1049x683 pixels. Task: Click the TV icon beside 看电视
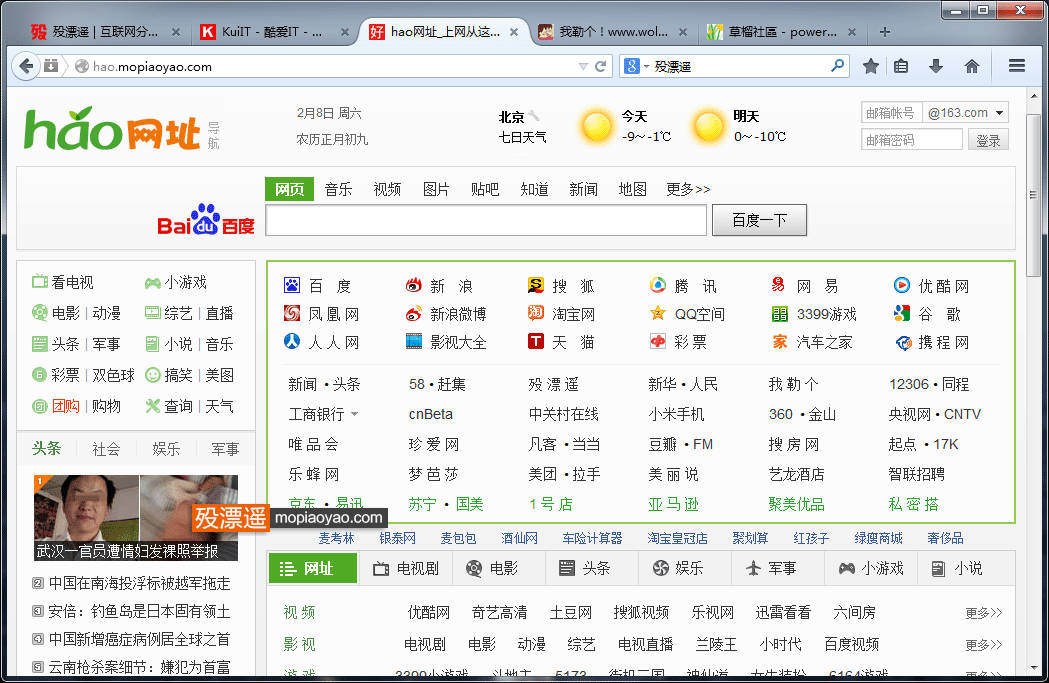click(x=40, y=282)
